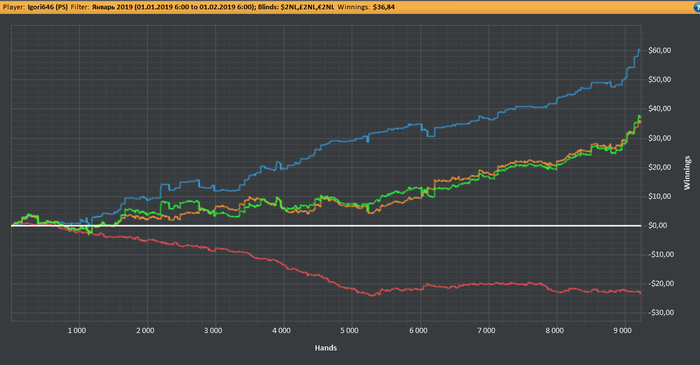
Task: Click the 2 000 hands axis label
Action: click(x=145, y=331)
